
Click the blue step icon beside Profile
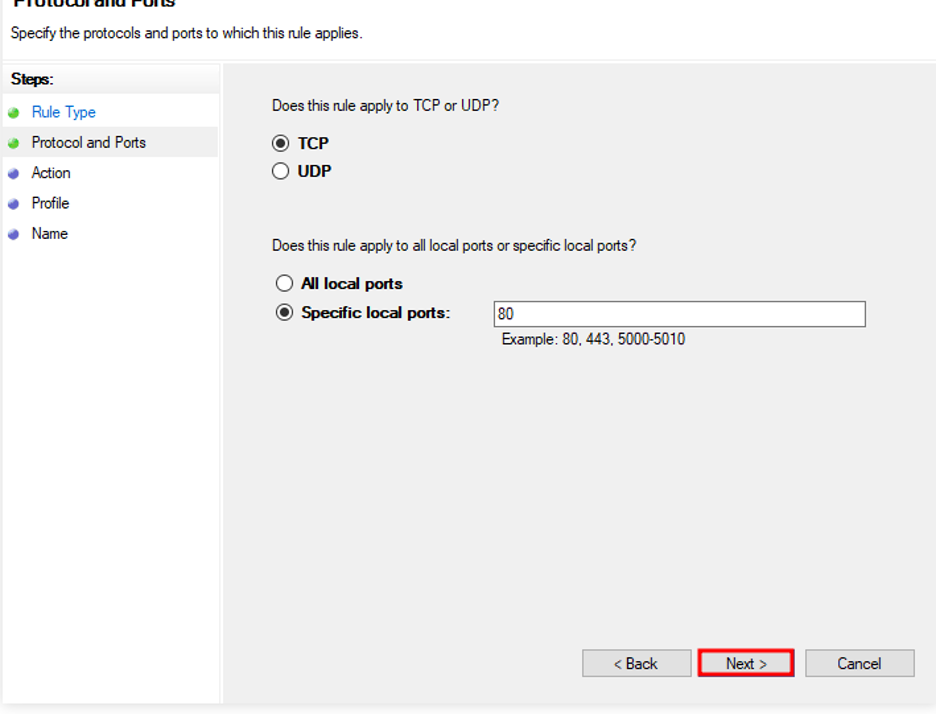(x=14, y=203)
